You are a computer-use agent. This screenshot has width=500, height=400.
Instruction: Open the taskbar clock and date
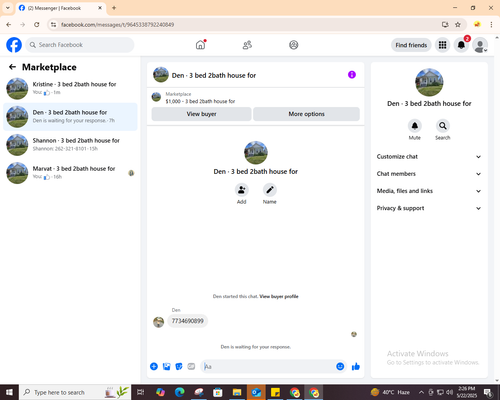point(467,392)
